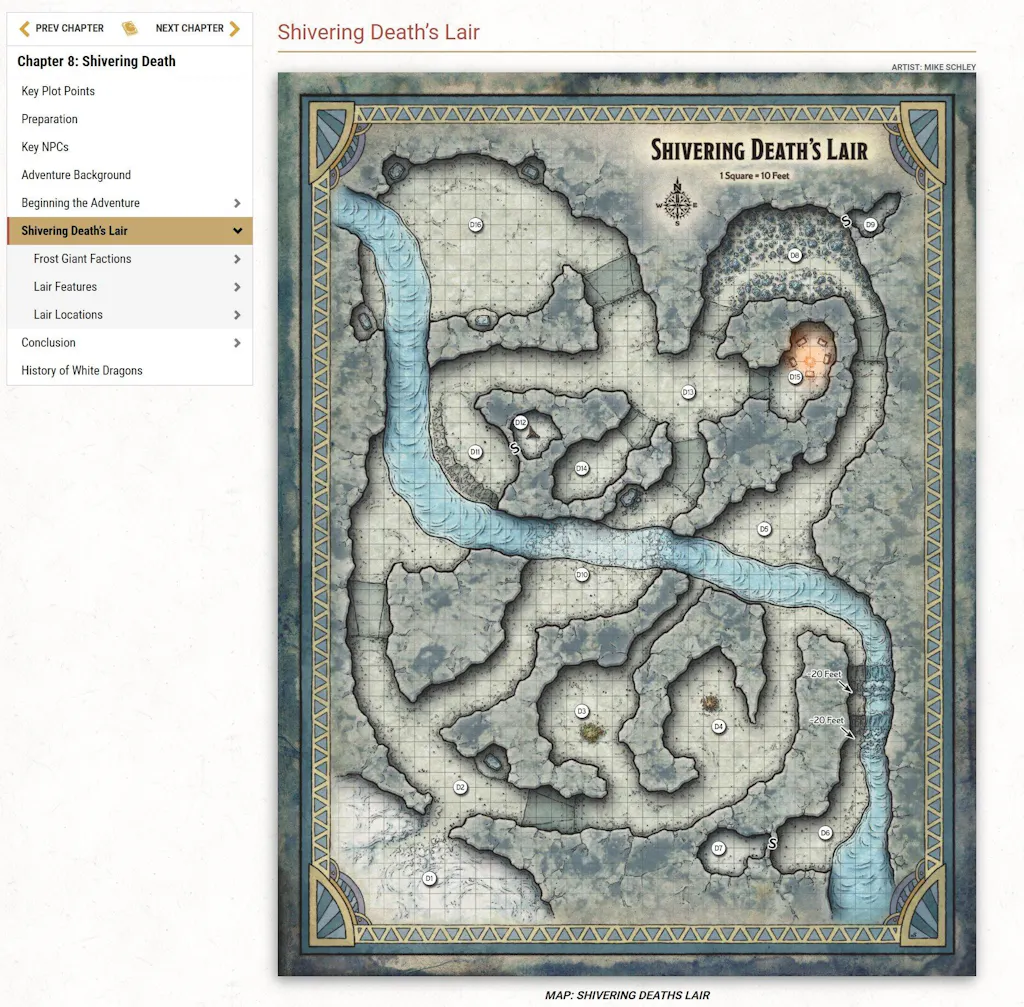
Task: Click the D1 location marker on map
Action: [x=429, y=878]
